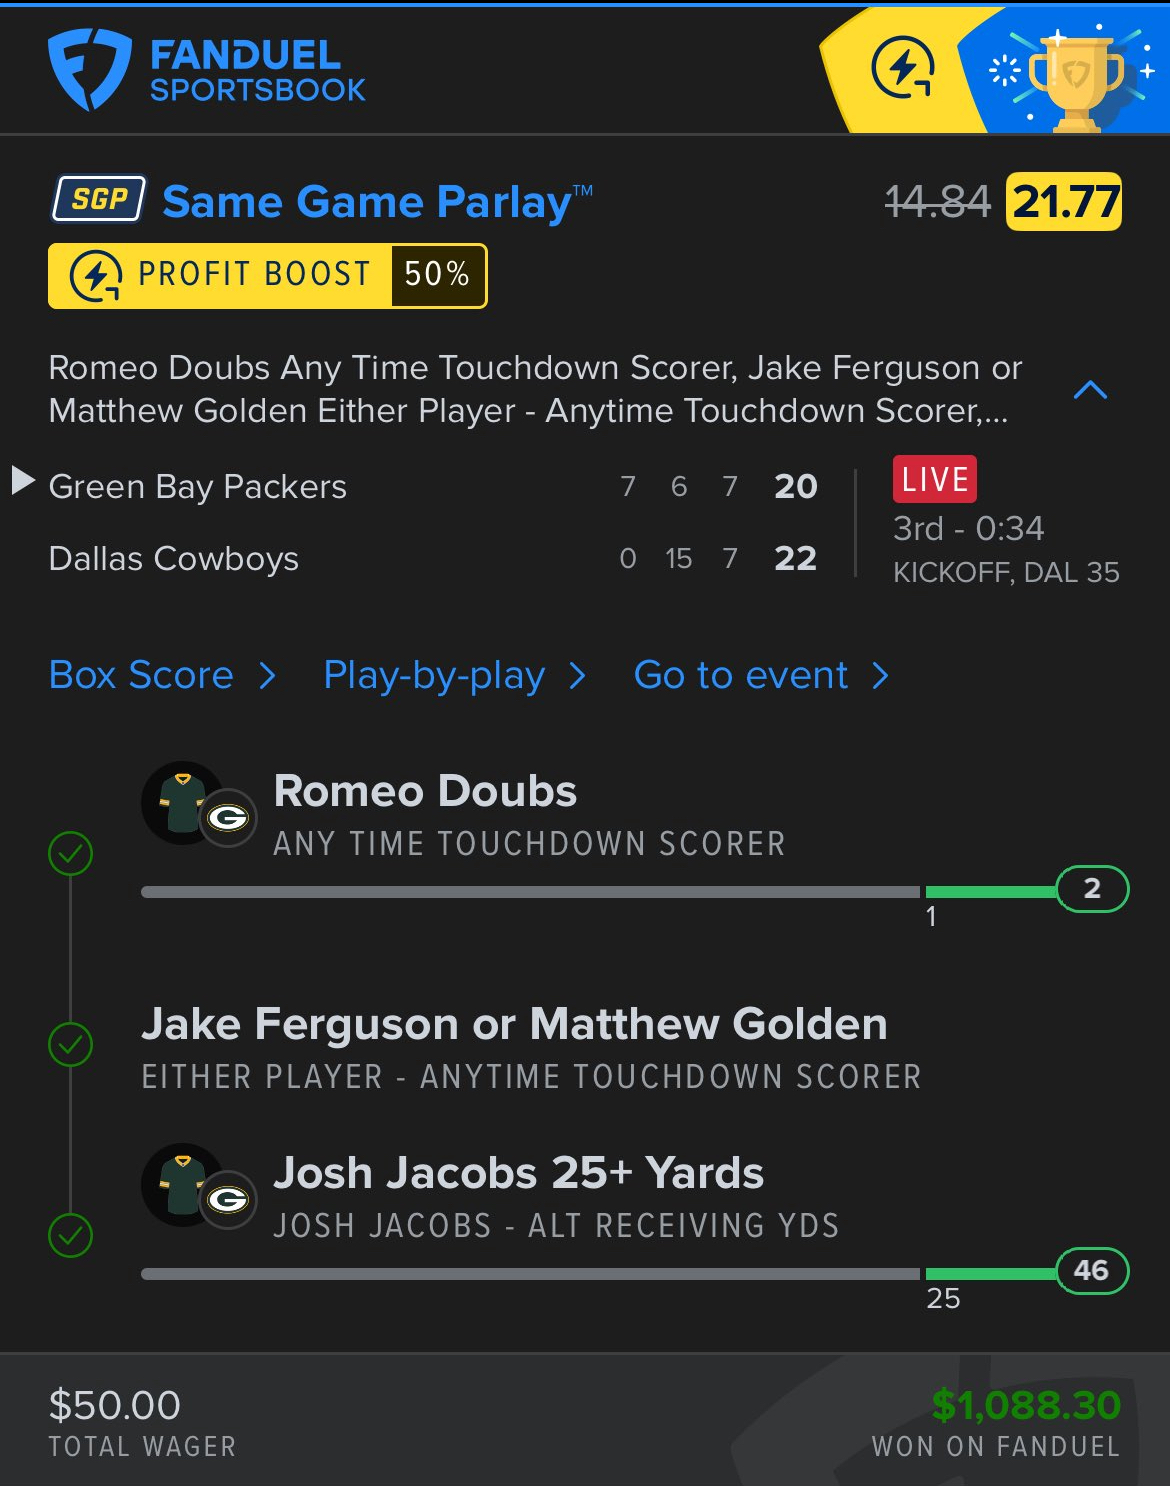Image resolution: width=1170 pixels, height=1486 pixels.
Task: Tap the boosted odds 21.77 badge
Action: click(x=1064, y=202)
